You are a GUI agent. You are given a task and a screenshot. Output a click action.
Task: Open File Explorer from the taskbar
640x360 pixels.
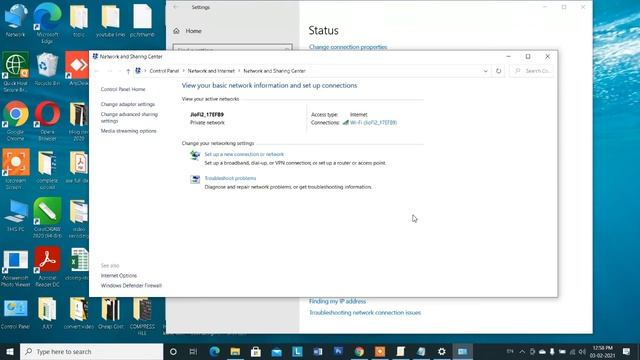point(235,351)
